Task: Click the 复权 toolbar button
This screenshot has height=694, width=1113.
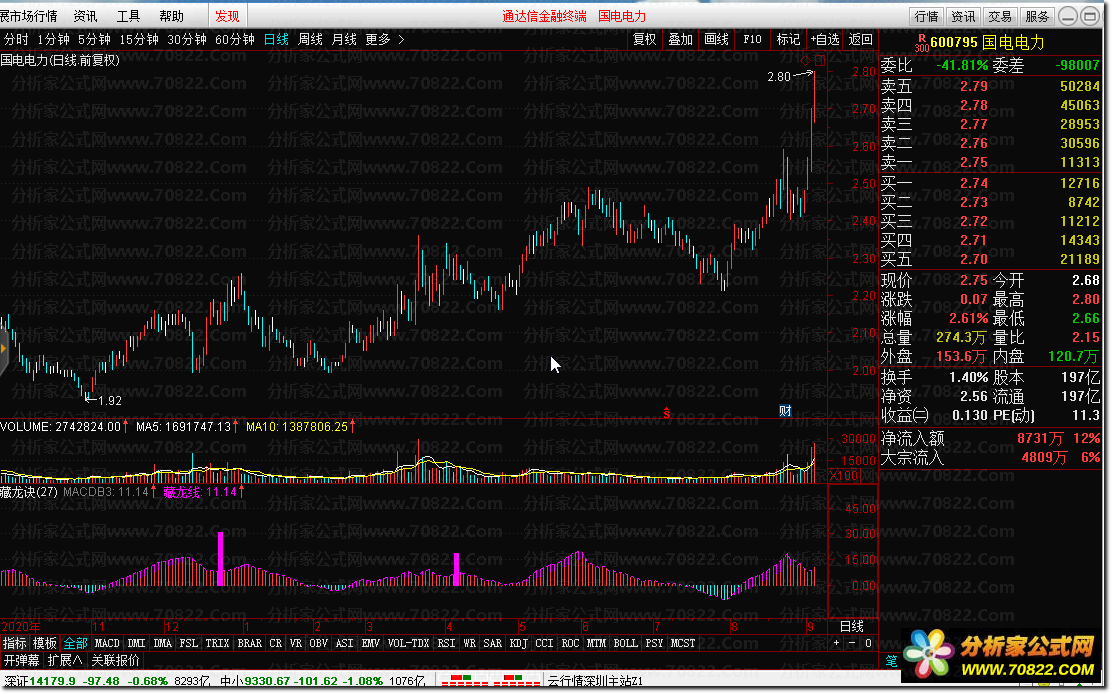Action: 645,40
